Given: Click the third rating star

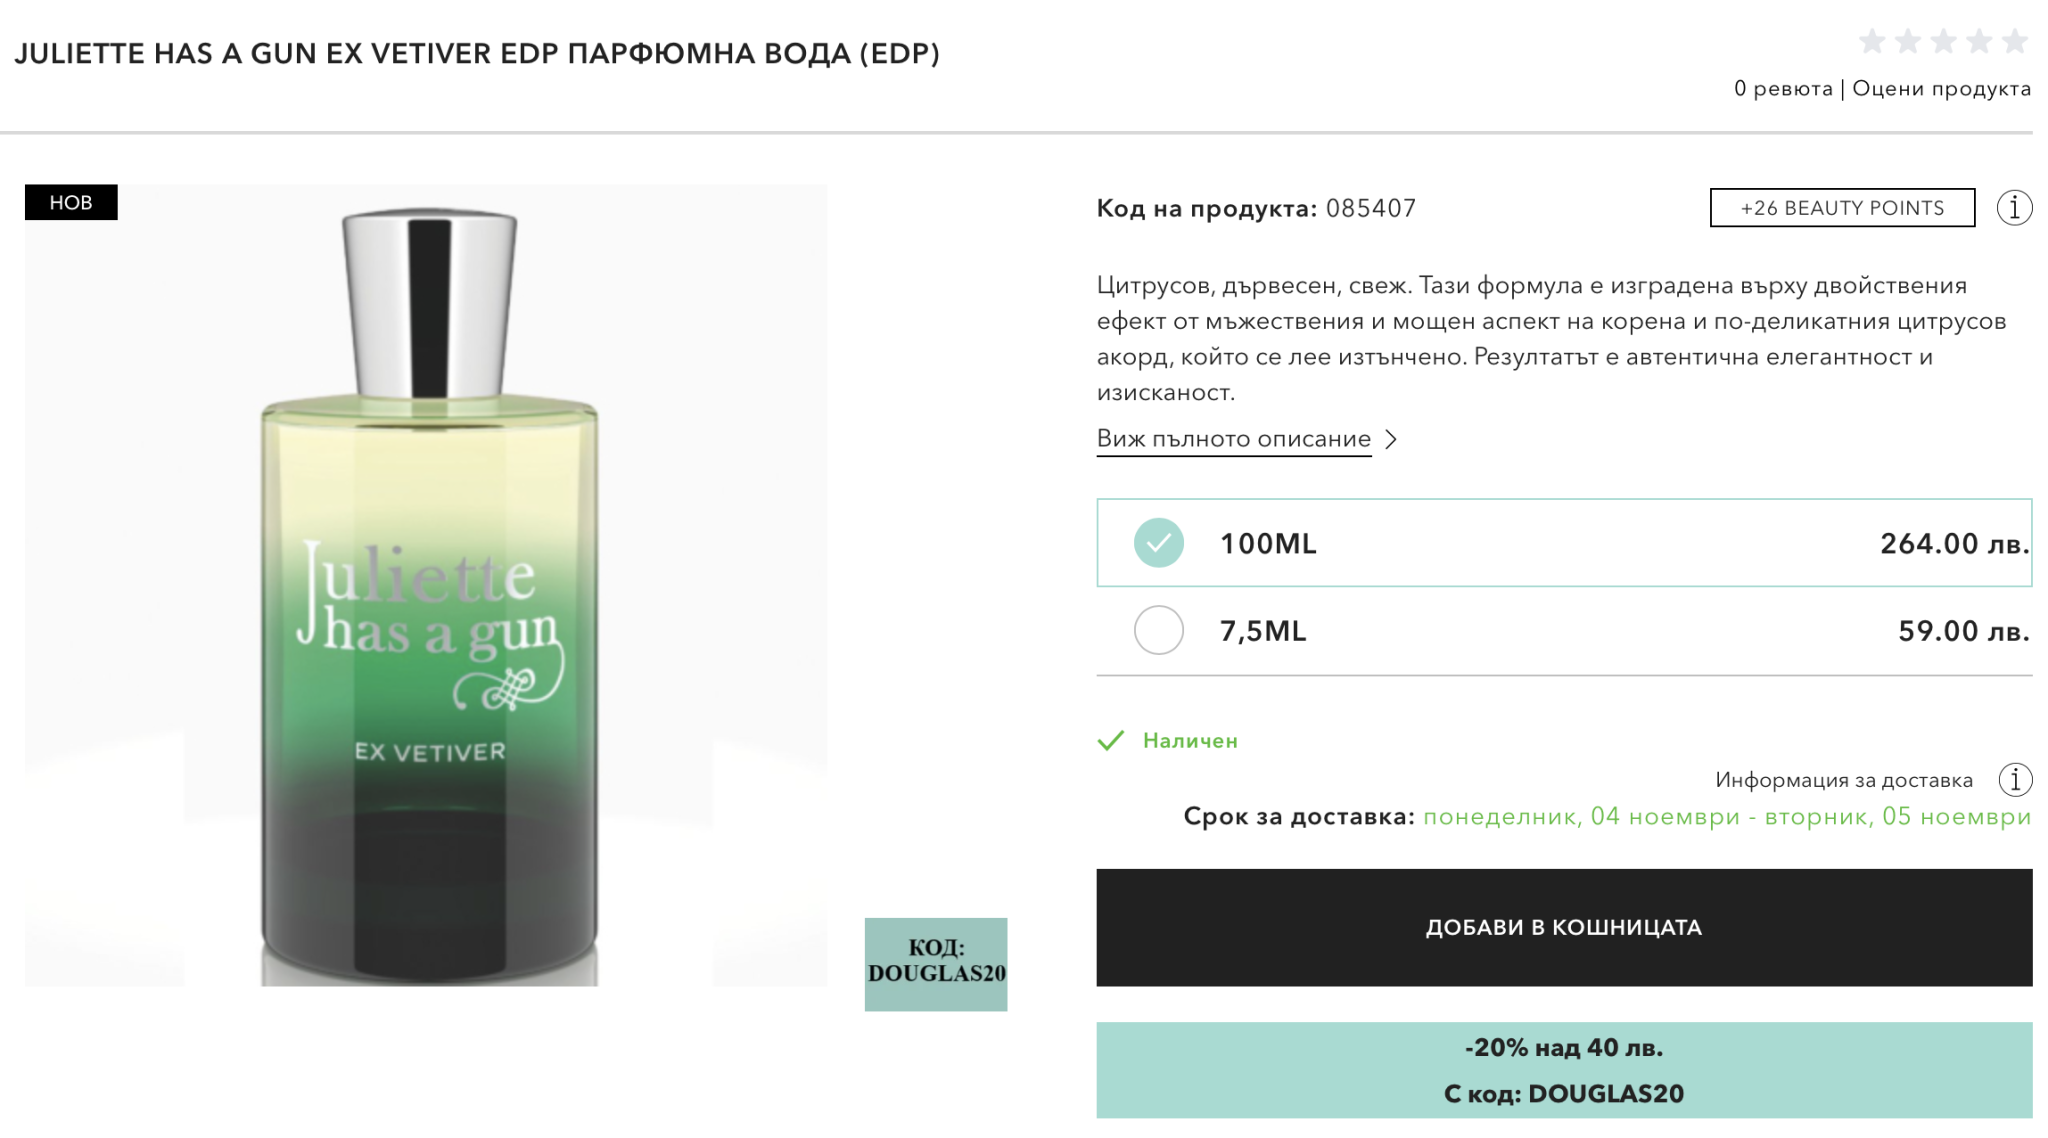Looking at the screenshot, I should (x=1943, y=42).
